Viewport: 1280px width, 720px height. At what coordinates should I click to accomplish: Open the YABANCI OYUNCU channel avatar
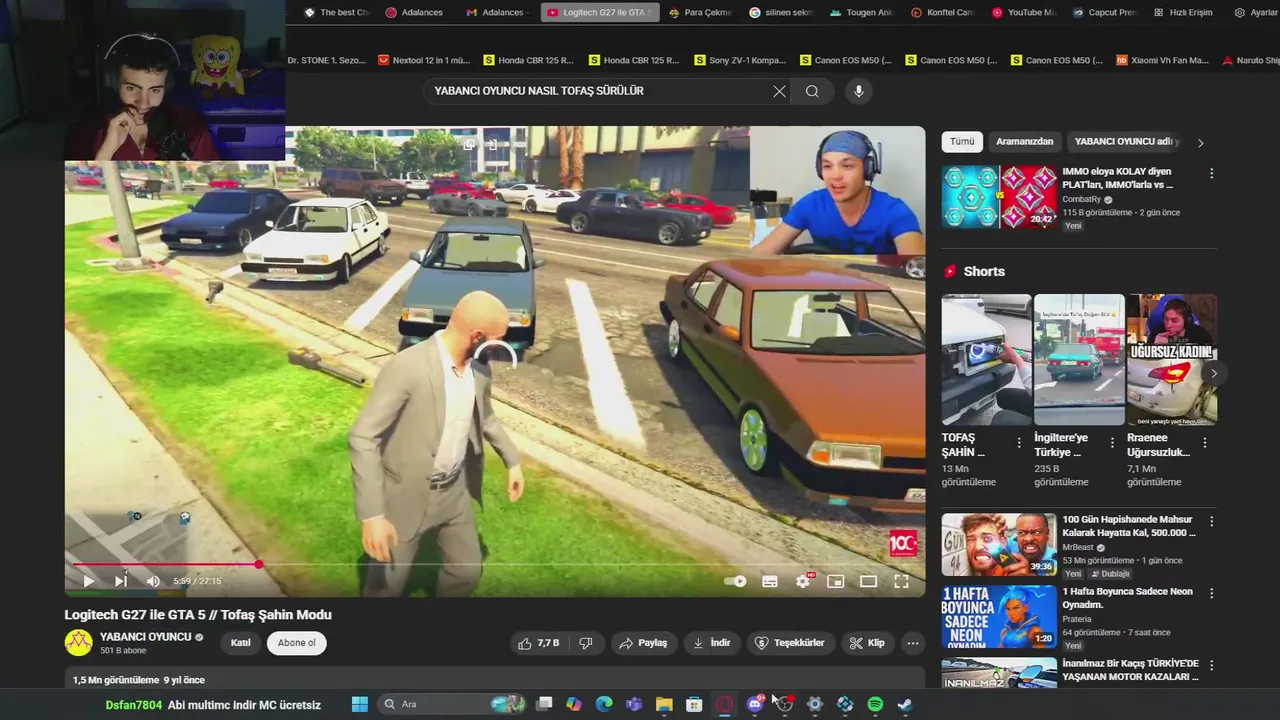pos(78,643)
